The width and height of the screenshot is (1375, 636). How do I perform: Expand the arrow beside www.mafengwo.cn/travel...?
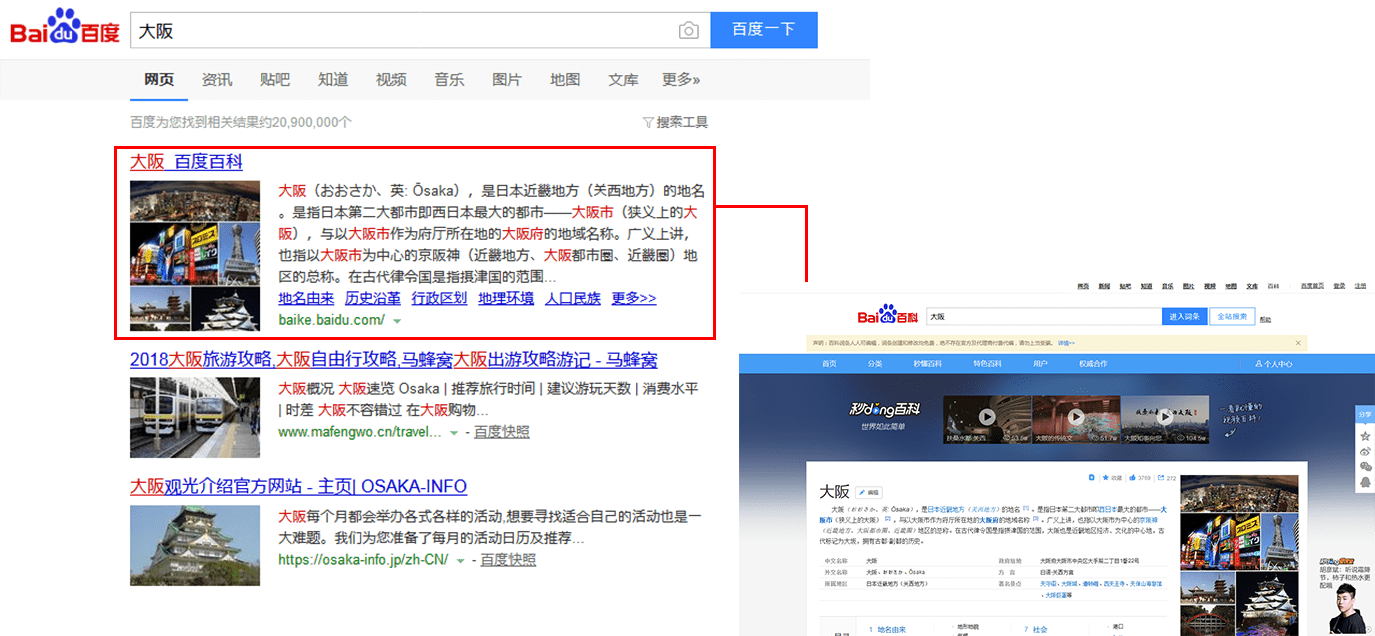pyautogui.click(x=454, y=433)
